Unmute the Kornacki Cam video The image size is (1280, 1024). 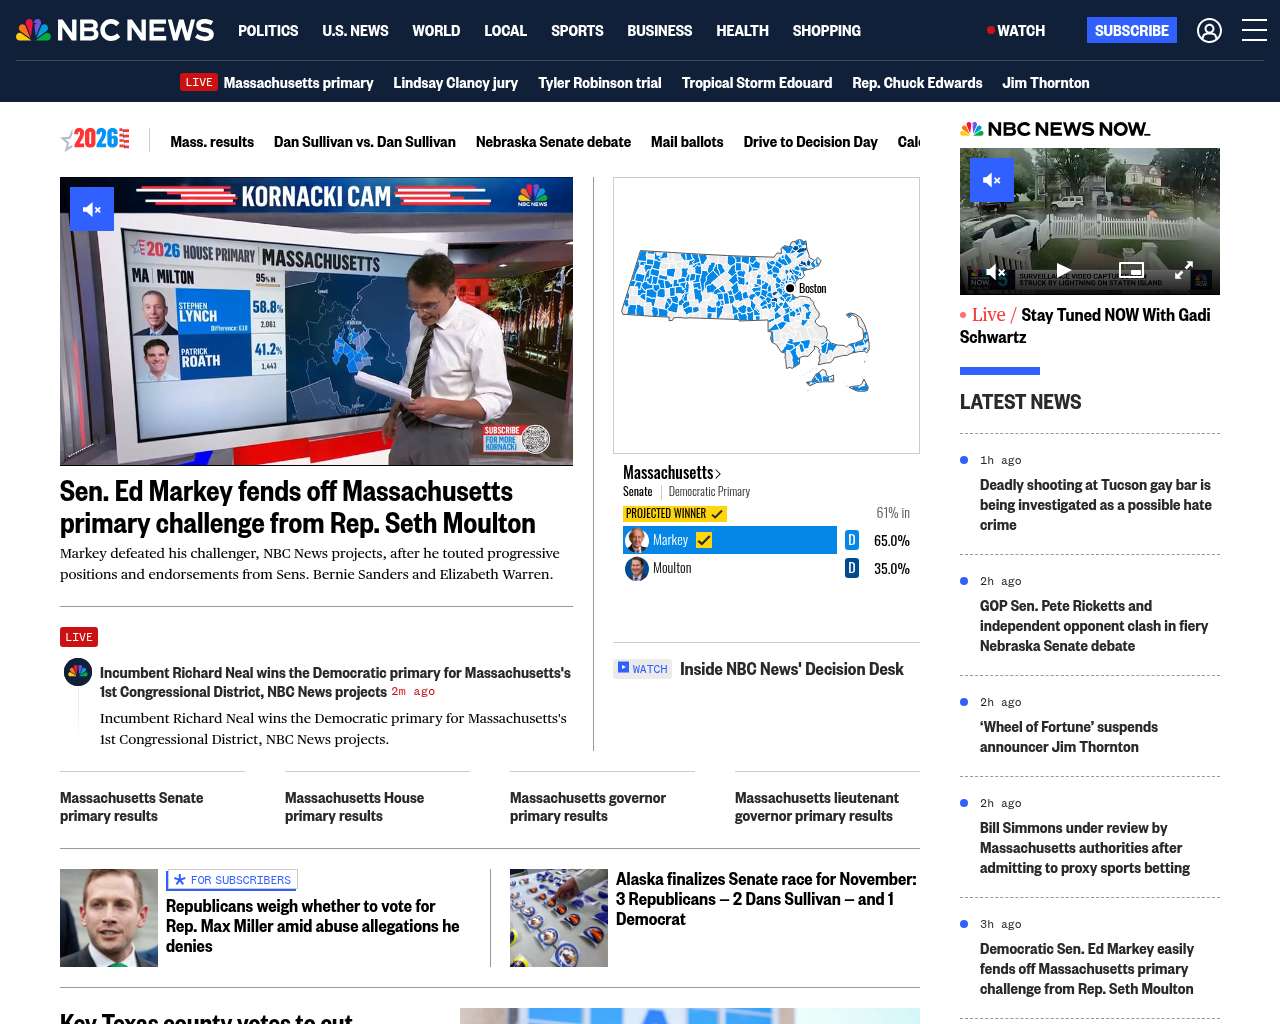tap(92, 209)
